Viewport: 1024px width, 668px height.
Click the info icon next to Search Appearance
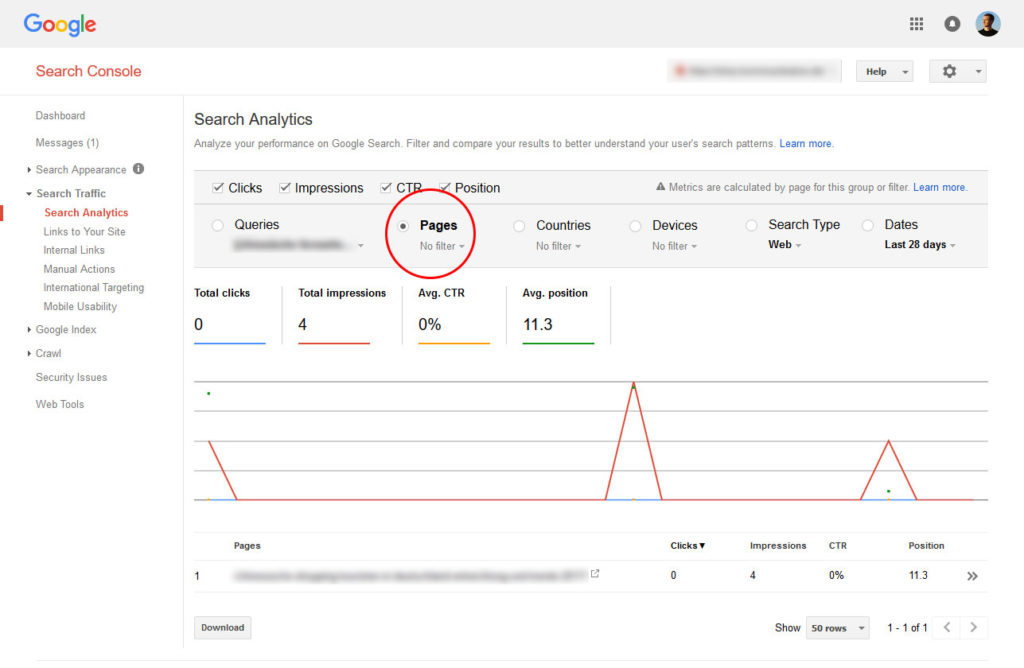tap(138, 169)
